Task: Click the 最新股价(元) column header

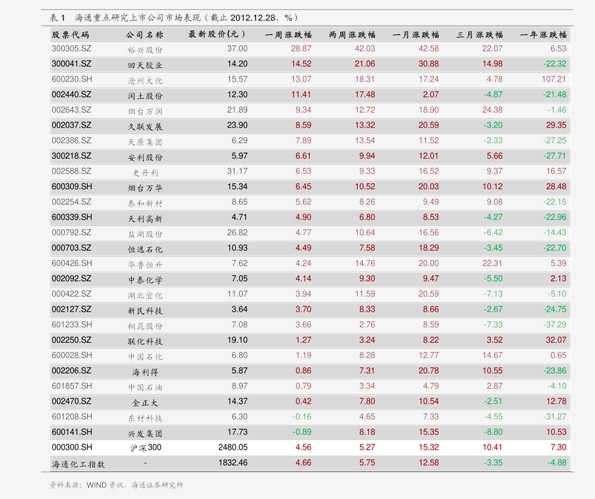Action: [217, 35]
